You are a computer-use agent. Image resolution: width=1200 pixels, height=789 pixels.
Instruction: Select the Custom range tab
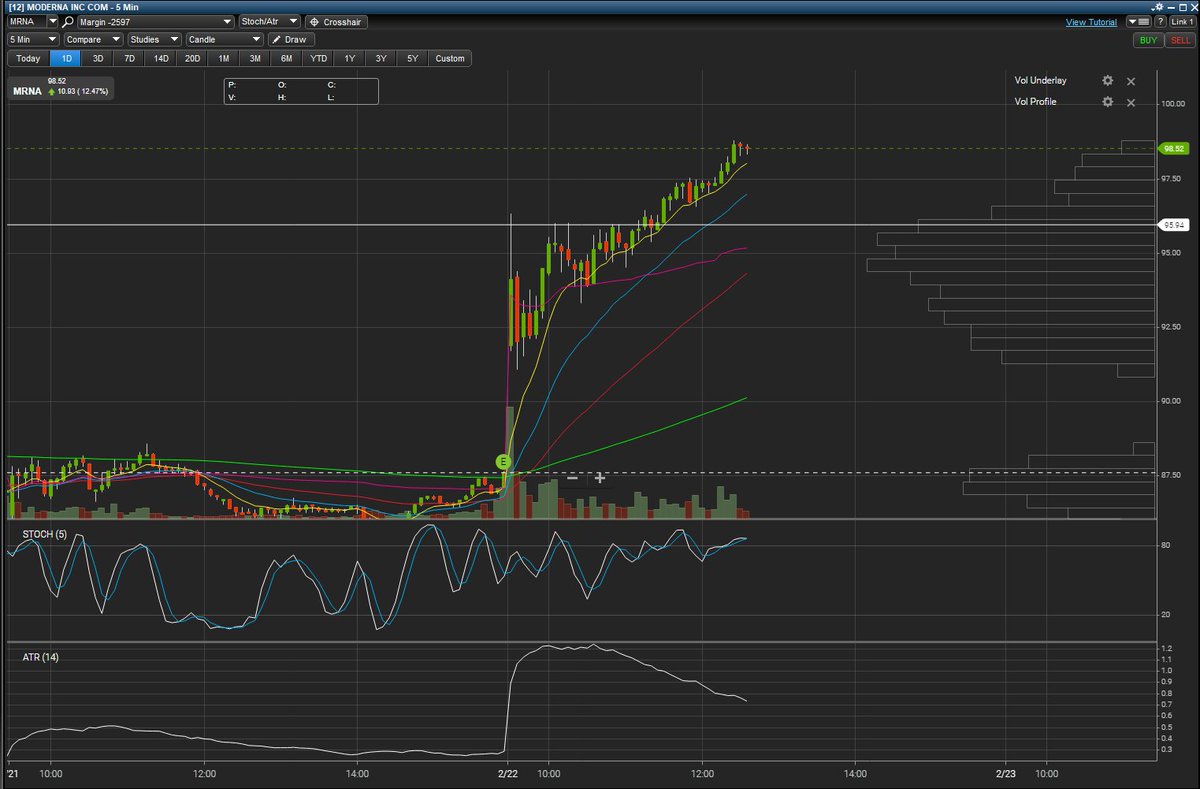click(x=450, y=58)
